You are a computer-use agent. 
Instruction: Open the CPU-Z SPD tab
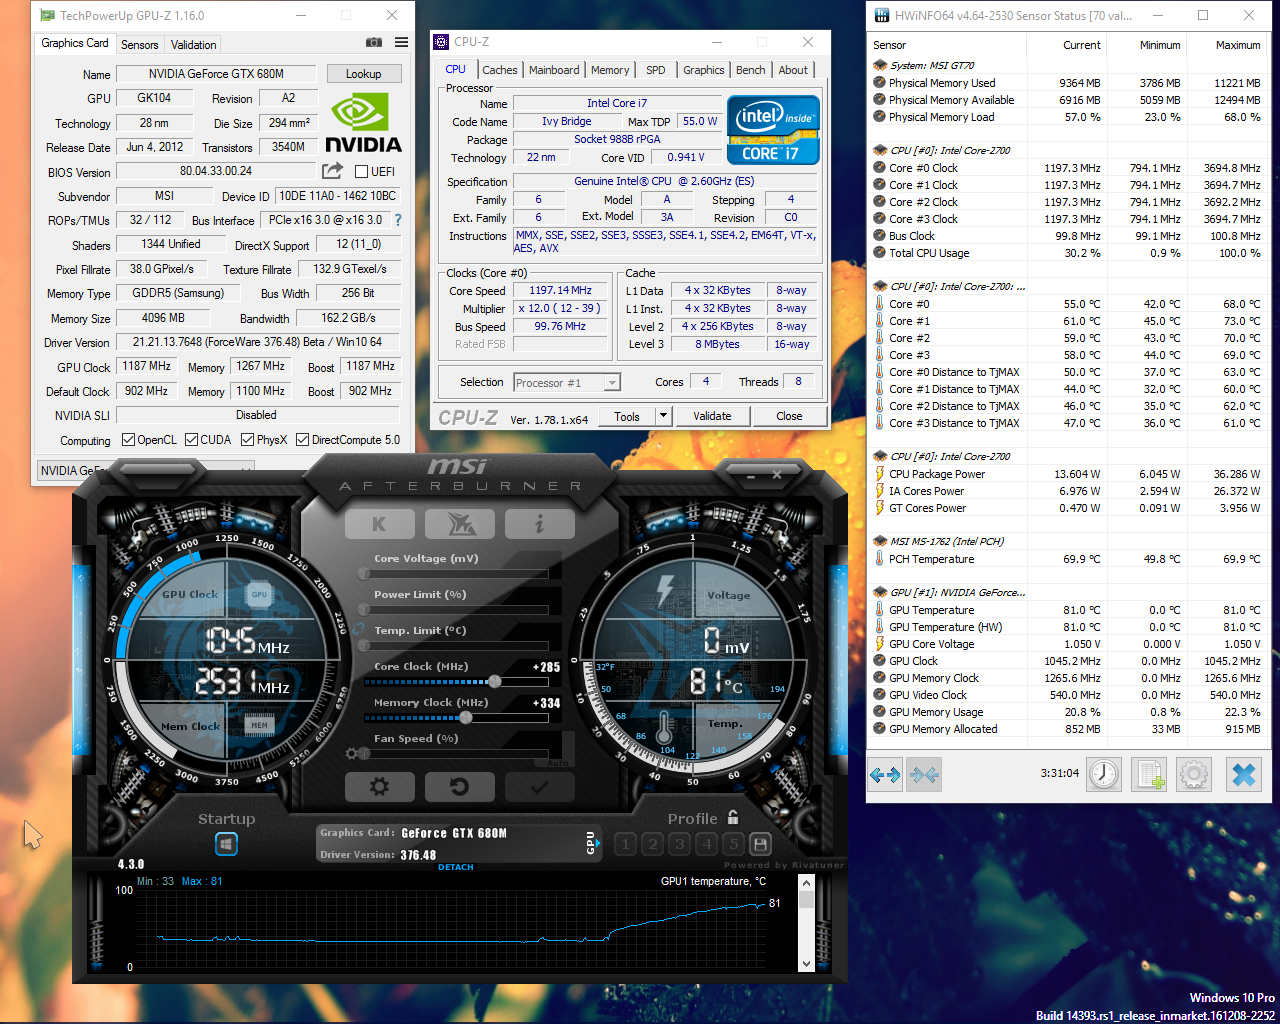pos(655,70)
